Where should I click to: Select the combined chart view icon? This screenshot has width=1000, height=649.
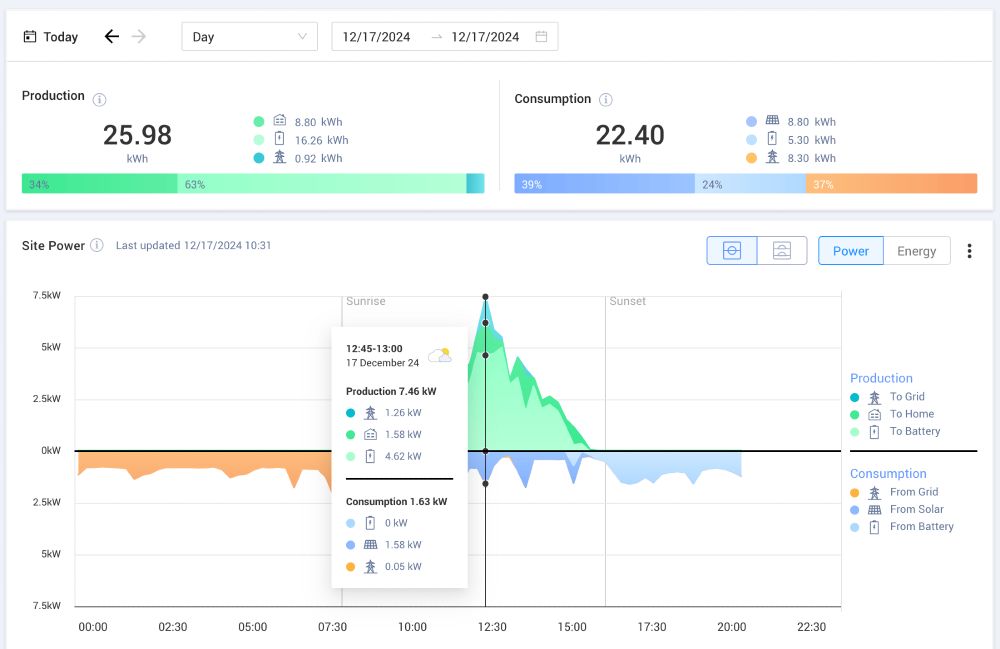click(x=732, y=251)
